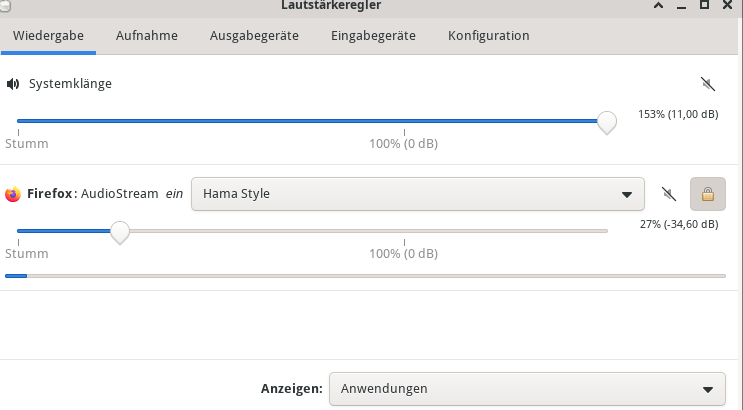This screenshot has width=743, height=410.
Task: Toggle the Firefox channel lock button
Action: 708,194
